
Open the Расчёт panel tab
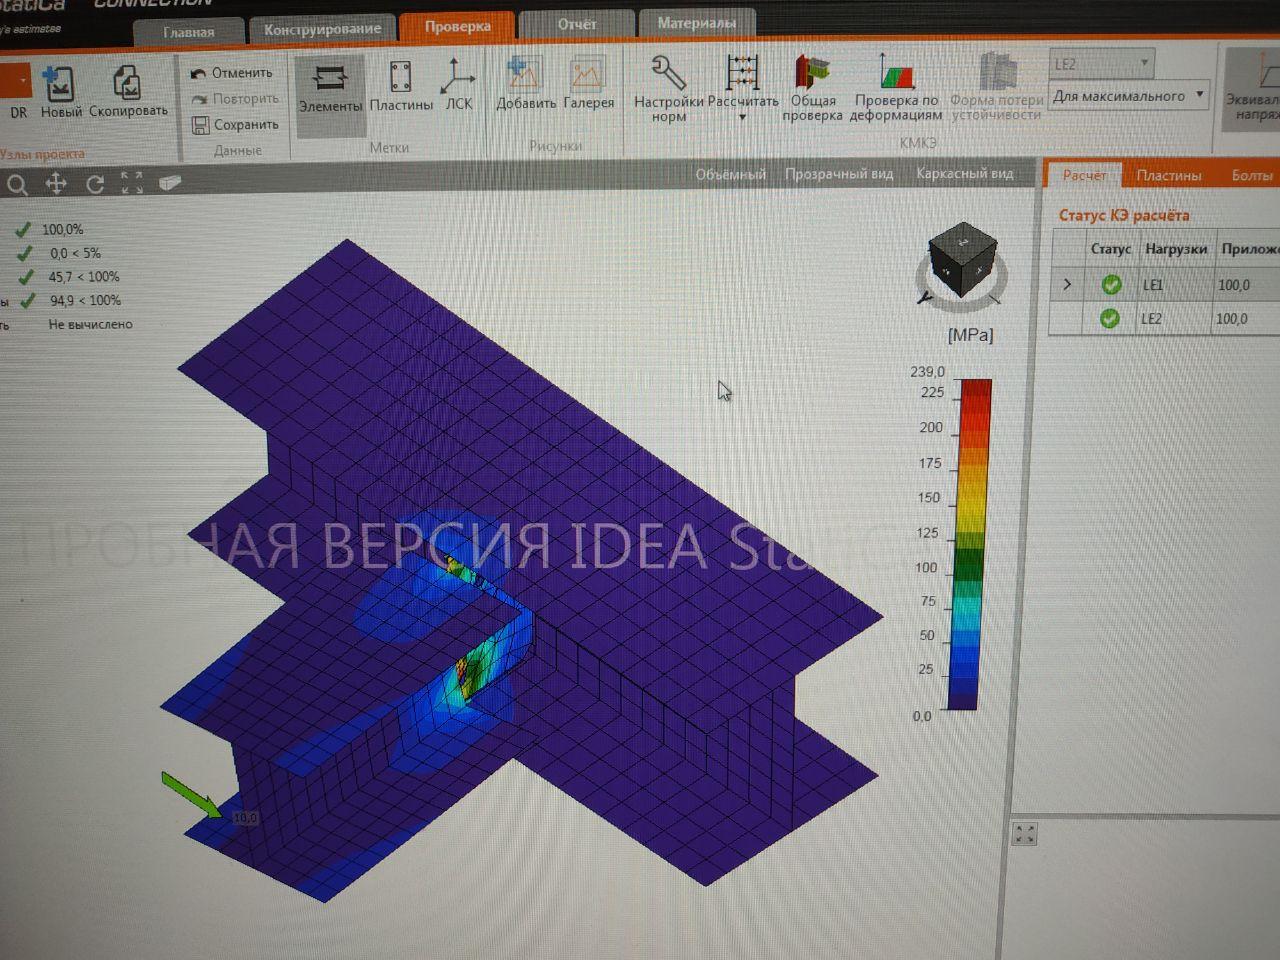(1085, 175)
